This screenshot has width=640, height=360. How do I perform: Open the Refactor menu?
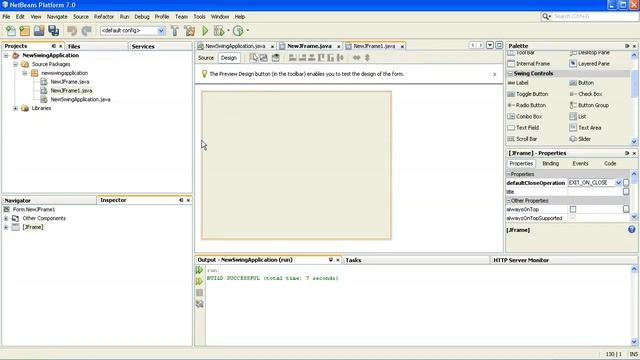[104, 17]
